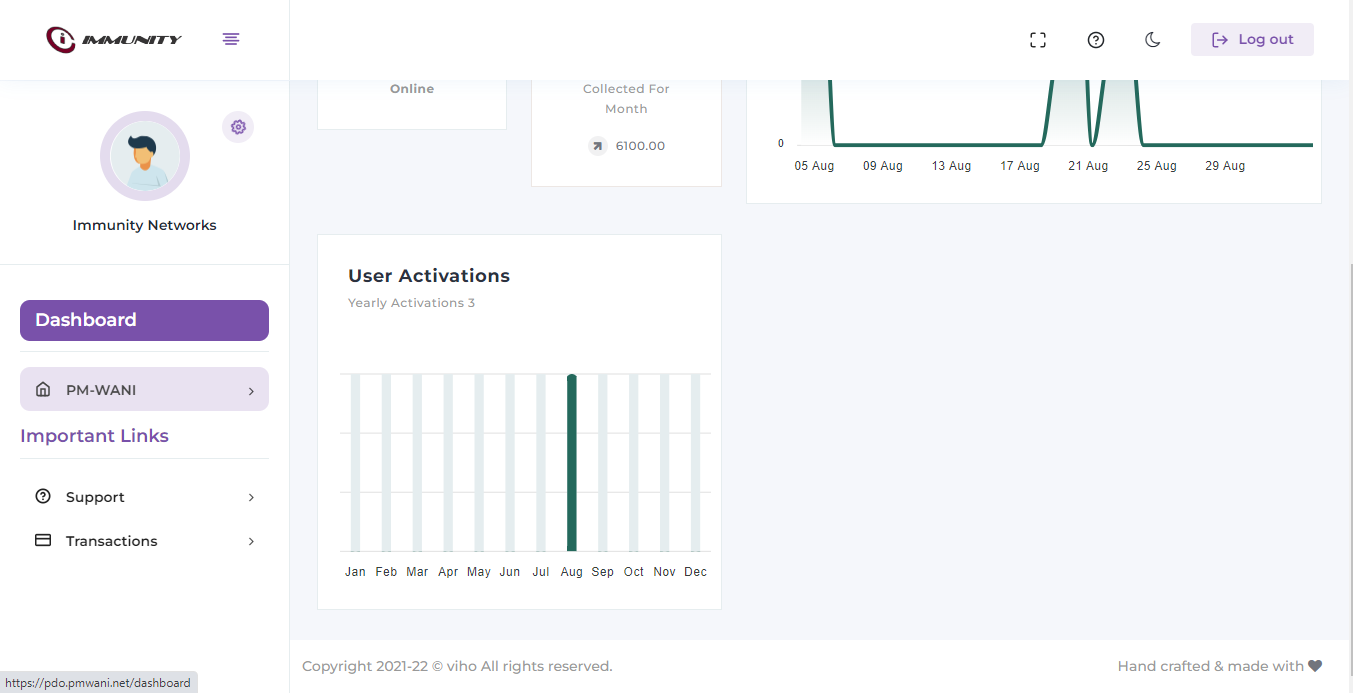Click the Immunity Networks profile name
The width and height of the screenshot is (1353, 693).
[x=144, y=225]
